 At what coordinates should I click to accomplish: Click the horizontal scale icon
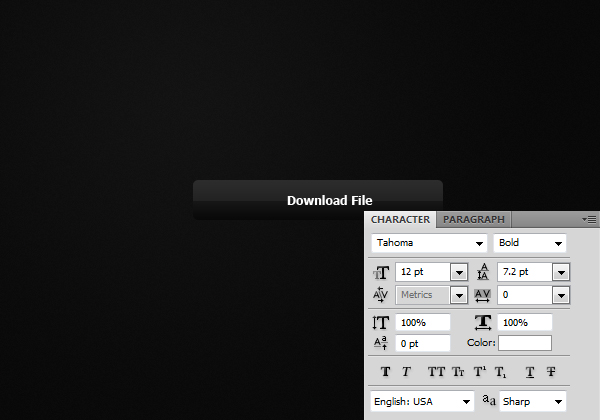tap(483, 322)
